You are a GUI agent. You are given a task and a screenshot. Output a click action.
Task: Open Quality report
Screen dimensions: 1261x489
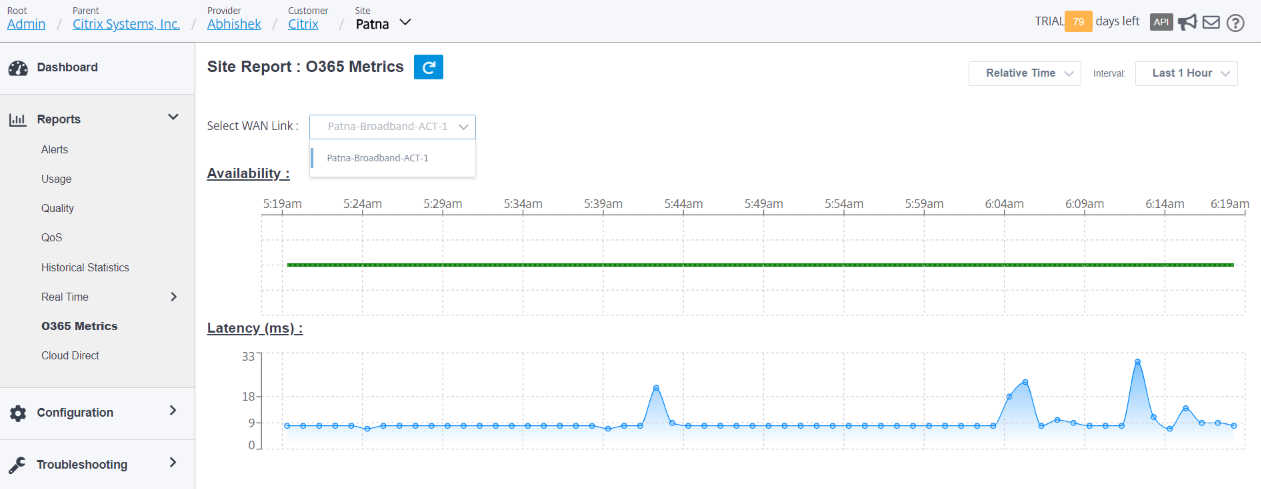(58, 209)
